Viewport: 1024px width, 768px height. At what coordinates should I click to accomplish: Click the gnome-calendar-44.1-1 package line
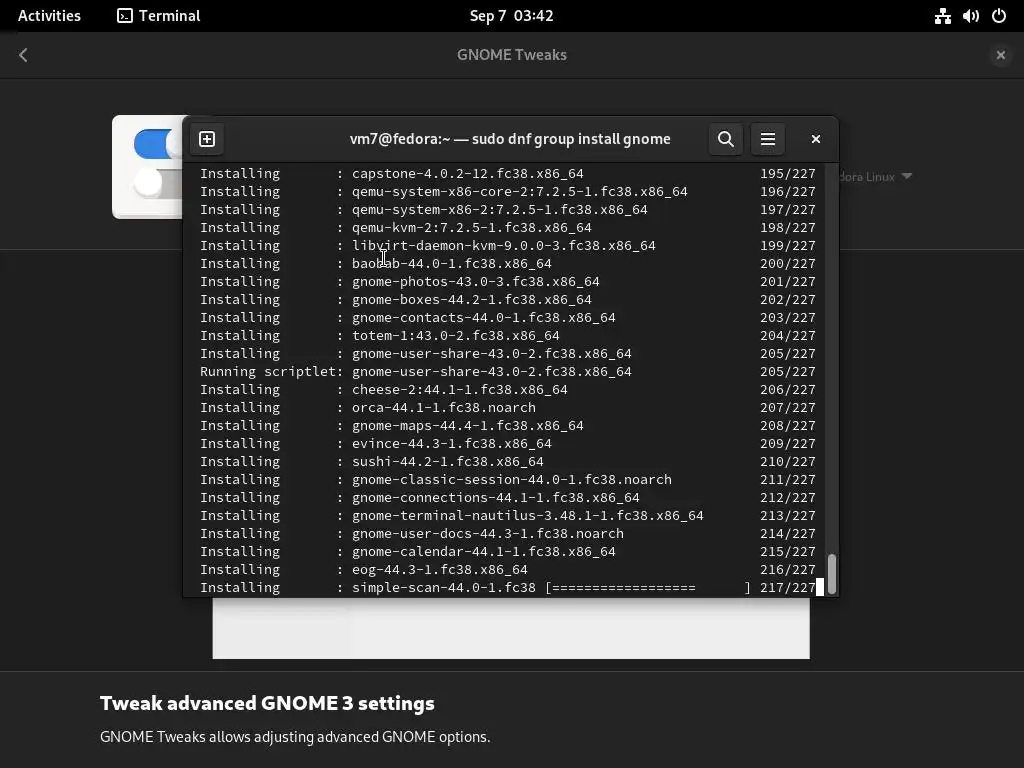tap(507, 551)
